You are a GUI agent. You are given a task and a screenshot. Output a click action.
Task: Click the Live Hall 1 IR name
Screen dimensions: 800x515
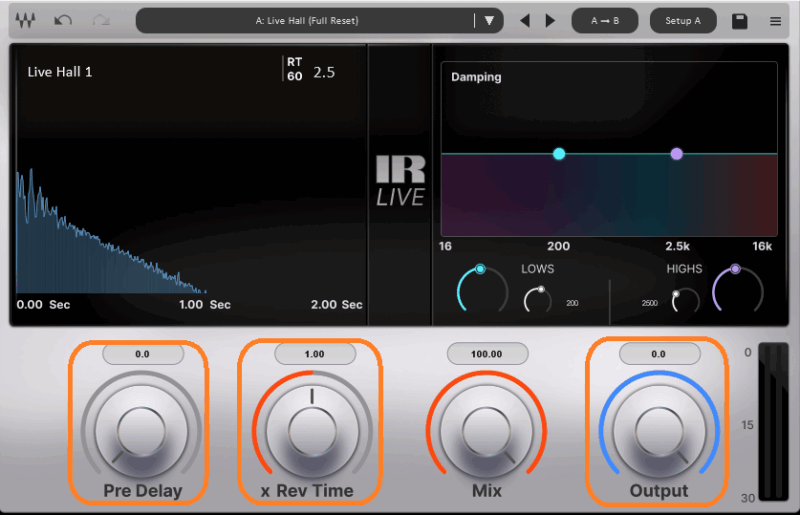60,72
